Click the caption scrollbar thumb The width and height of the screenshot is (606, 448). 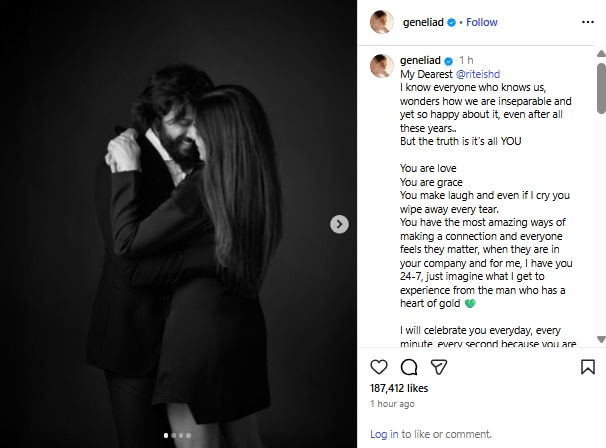point(601,89)
